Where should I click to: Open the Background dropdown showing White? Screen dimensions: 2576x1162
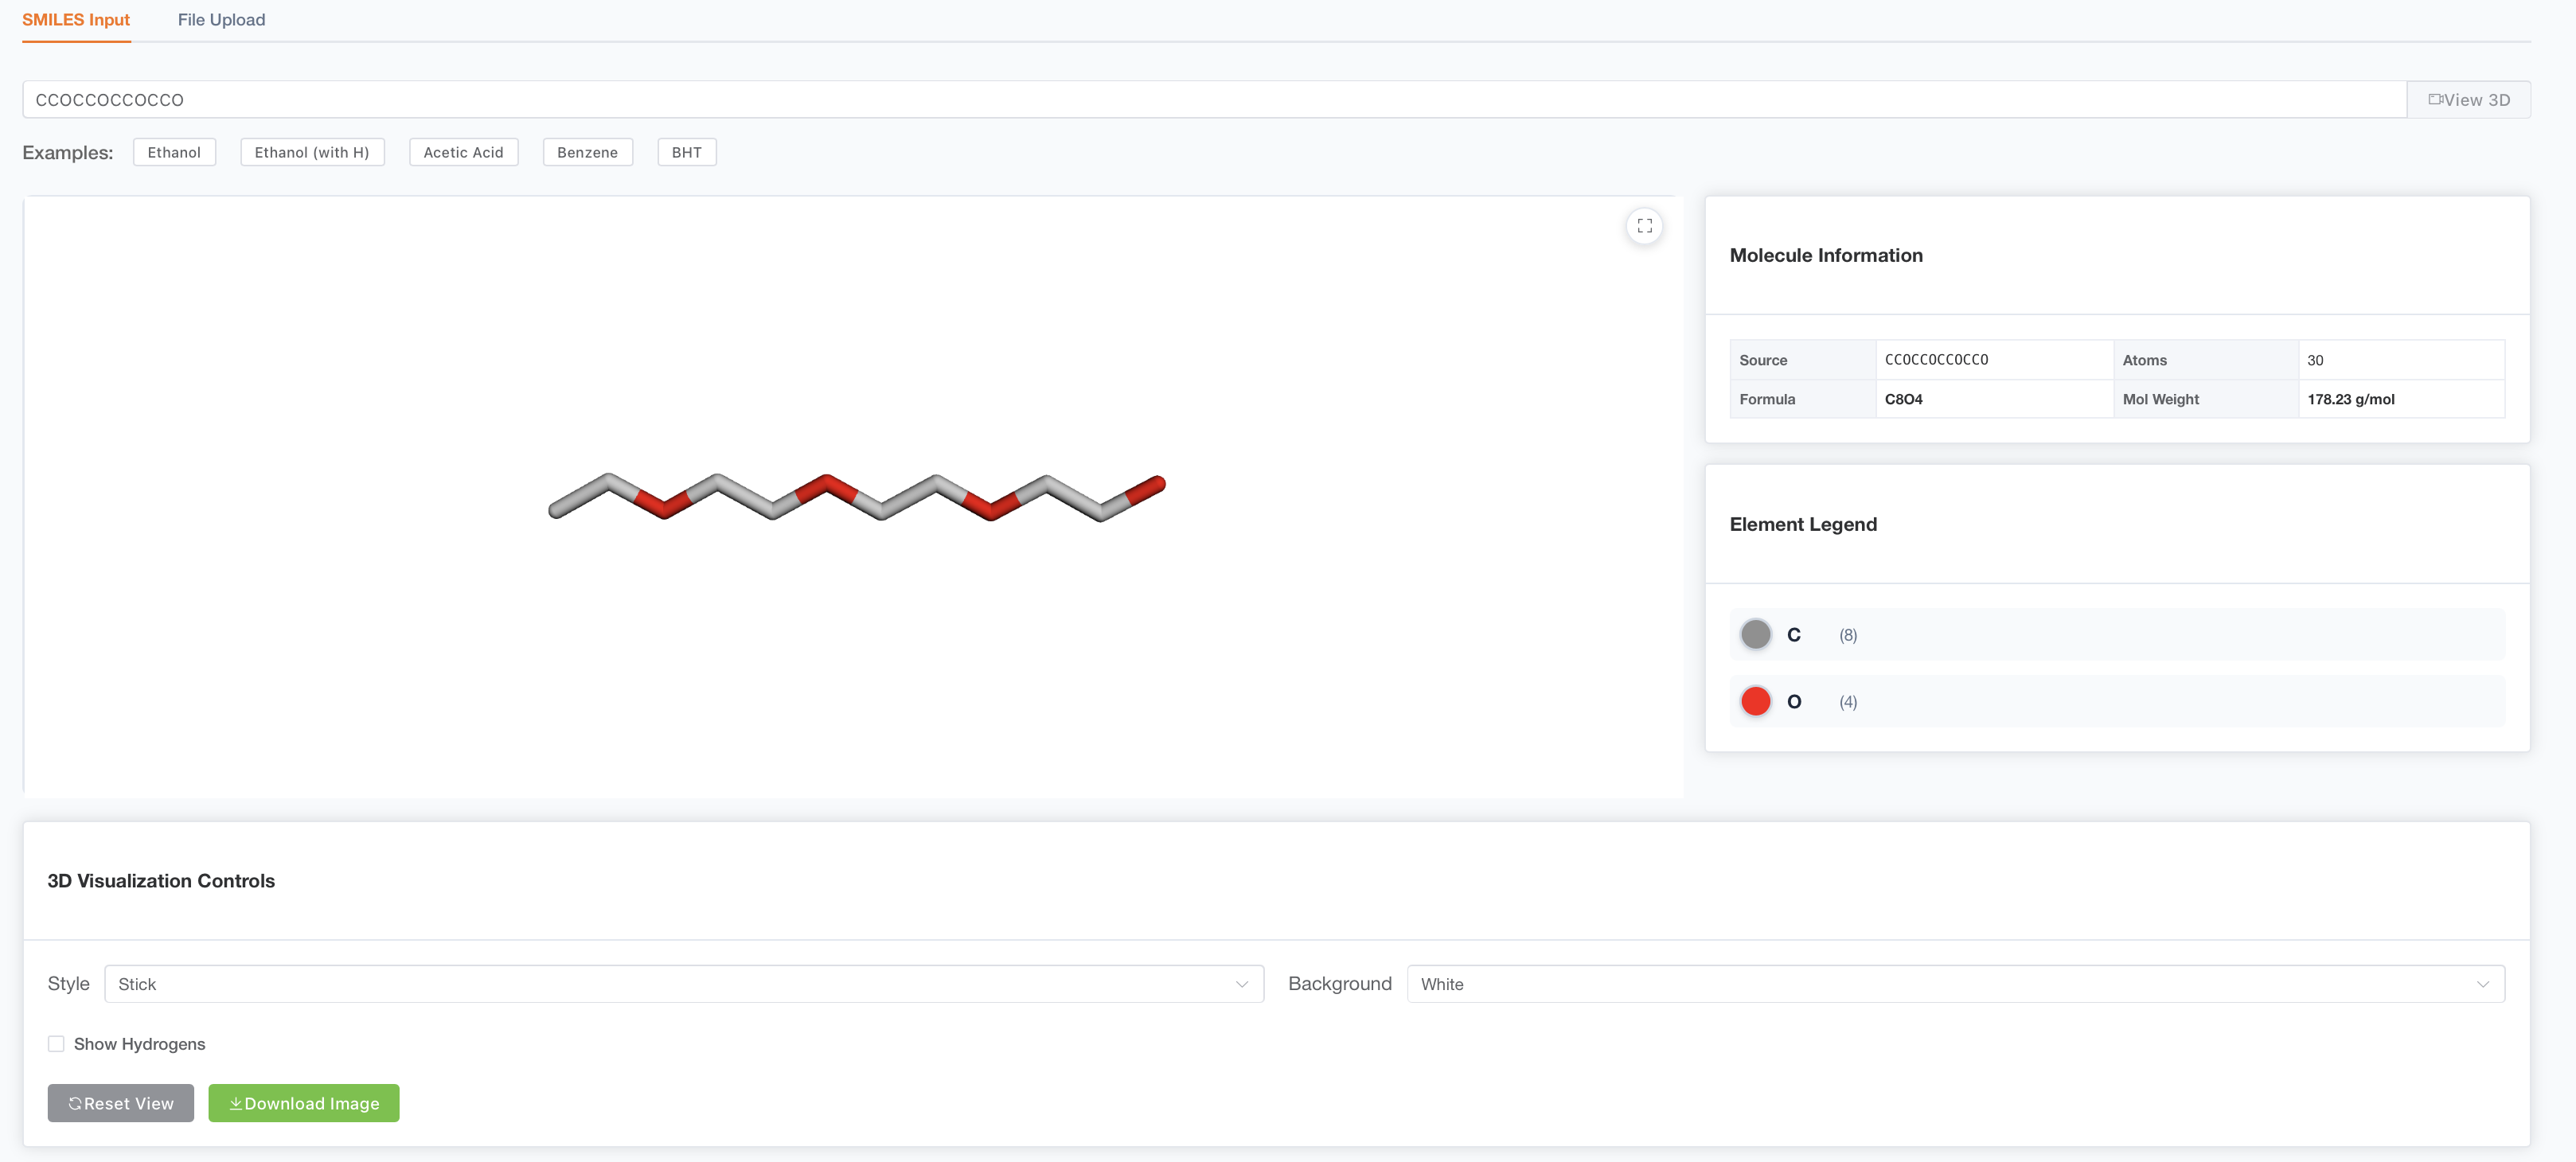coord(1955,984)
